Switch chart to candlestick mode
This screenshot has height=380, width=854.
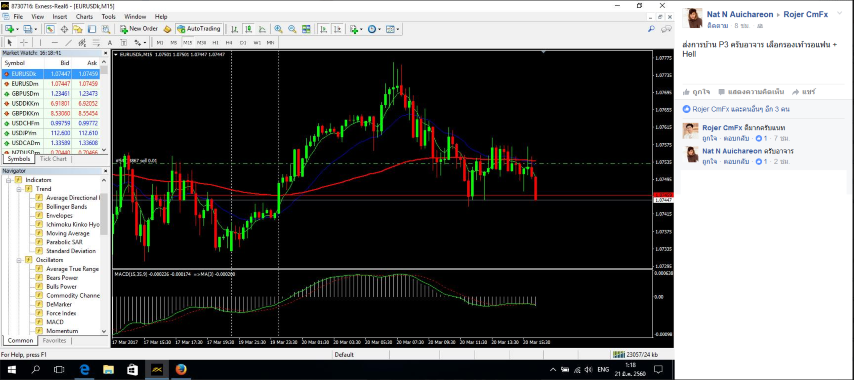(x=248, y=29)
